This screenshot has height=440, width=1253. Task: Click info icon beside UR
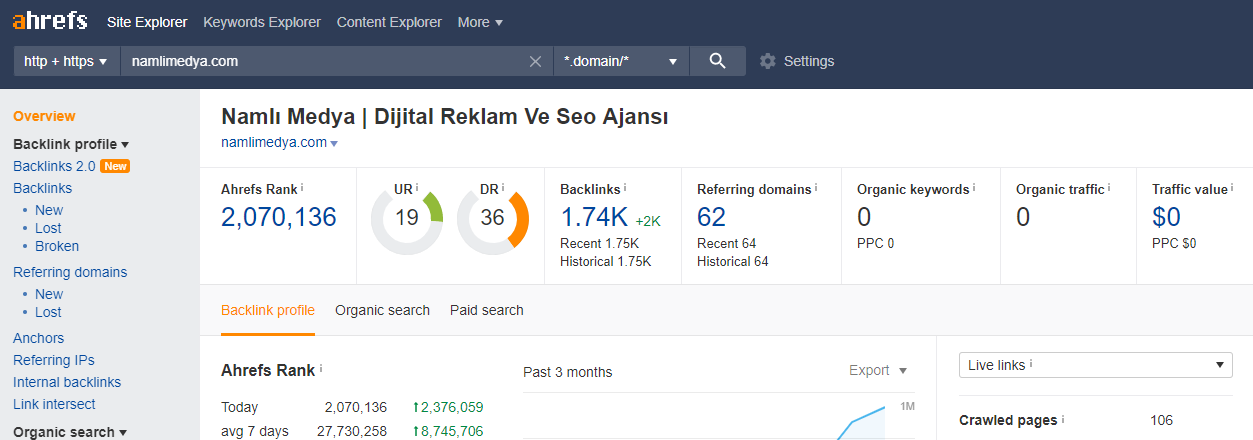417,187
